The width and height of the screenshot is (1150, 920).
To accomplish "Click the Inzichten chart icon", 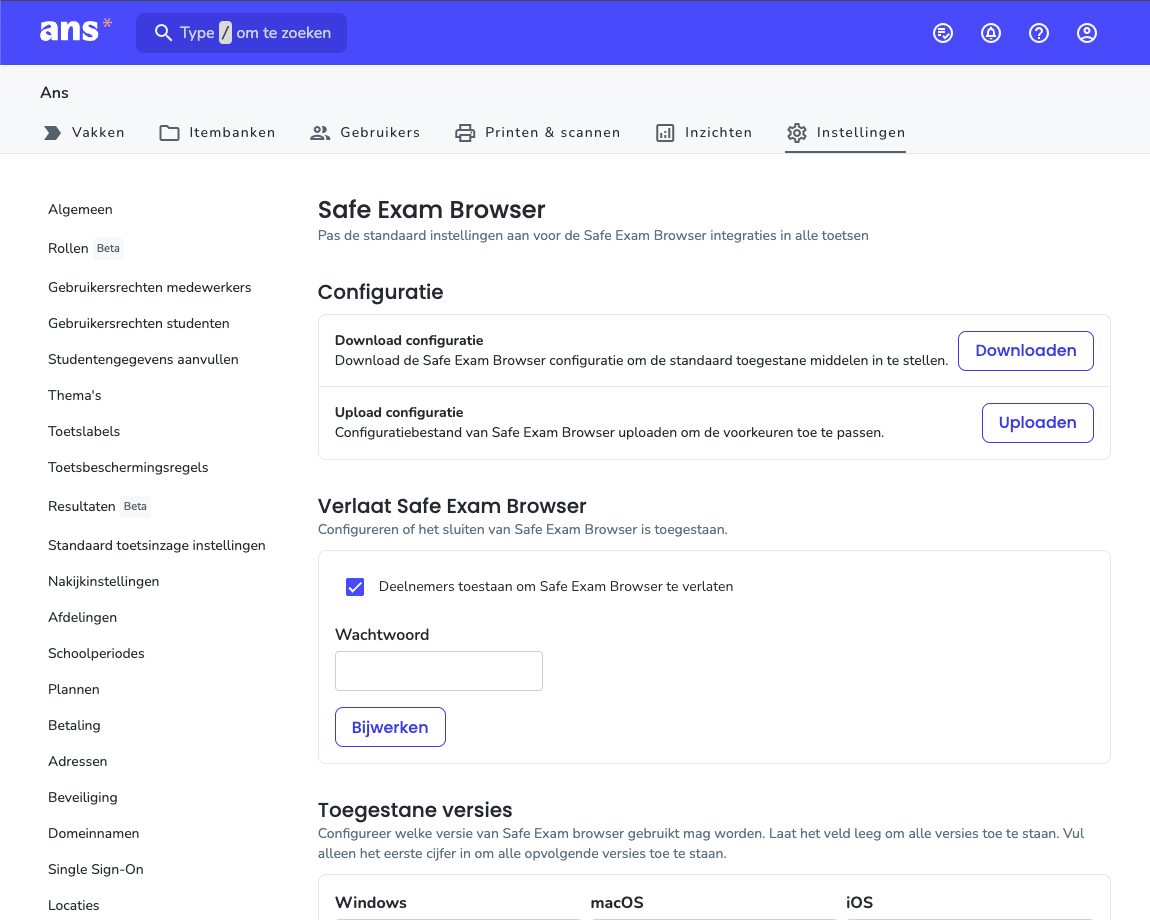I will tap(665, 133).
